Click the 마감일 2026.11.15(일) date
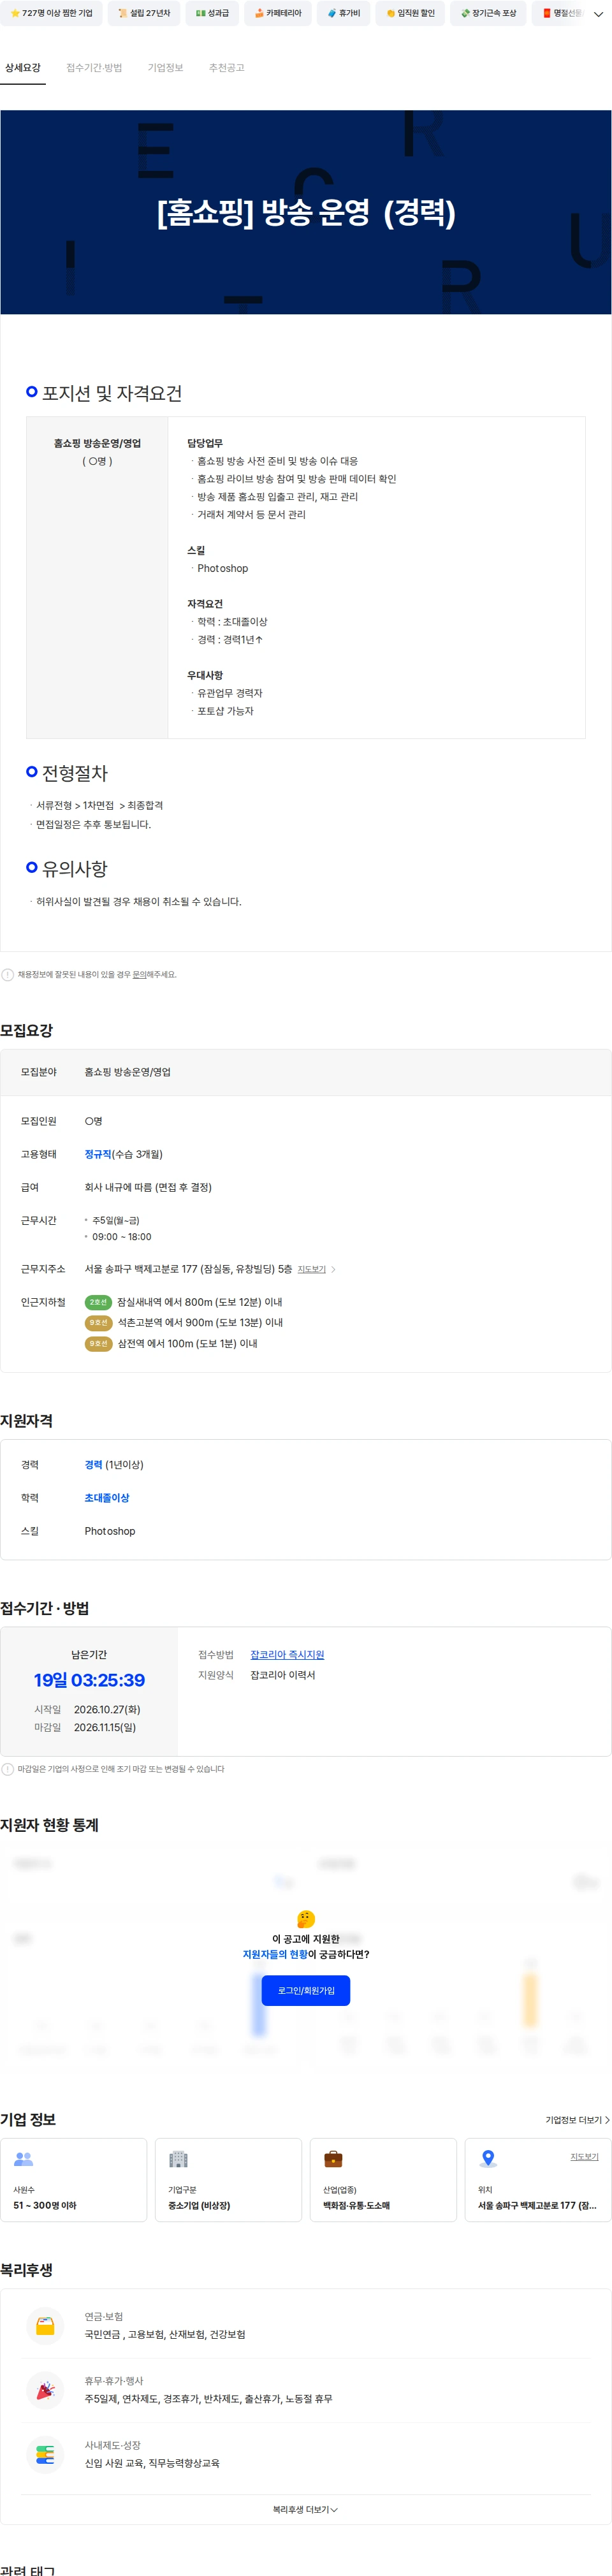The height and width of the screenshot is (2576, 612). coord(105,1727)
